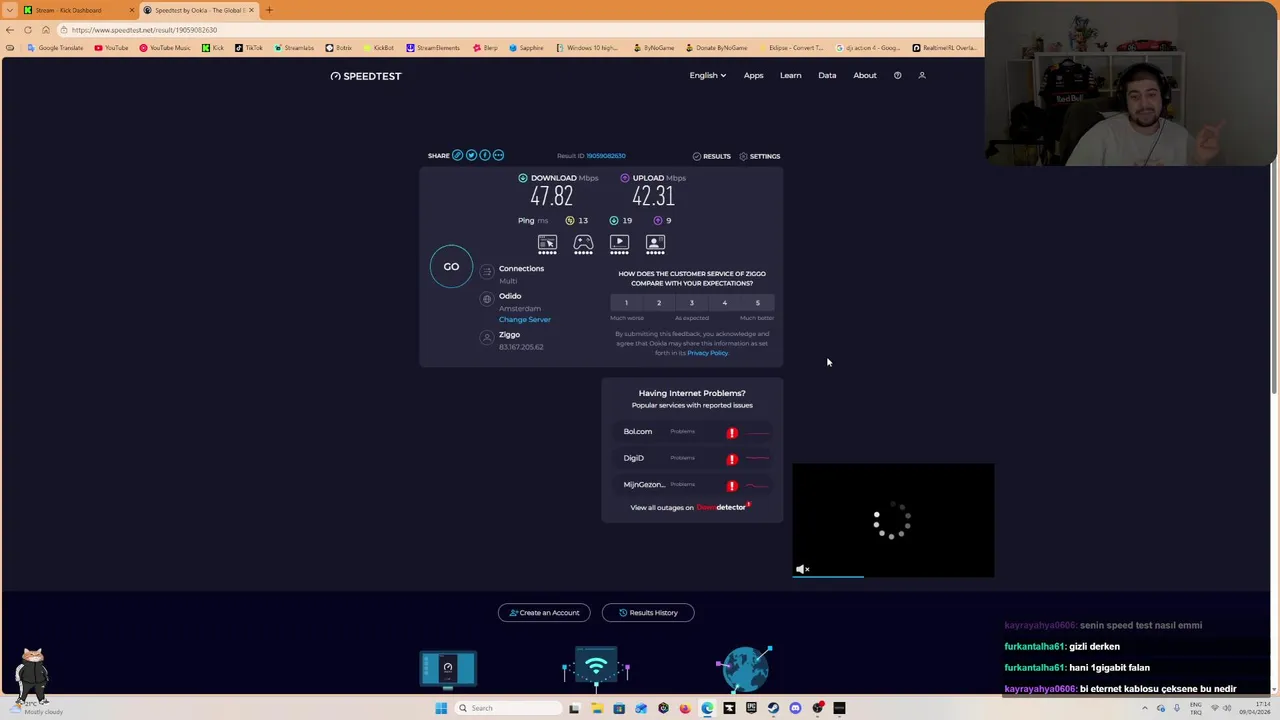Click the Connections mode icon
1280x720 pixels.
487,271
